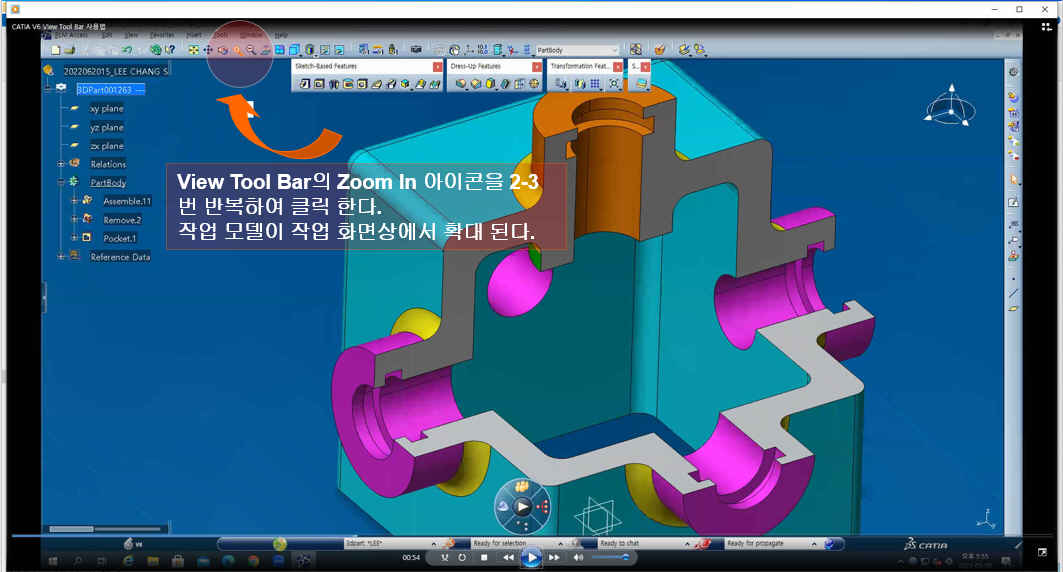Select the zx plane in the tree
This screenshot has height=572, width=1063.
[x=106, y=146]
